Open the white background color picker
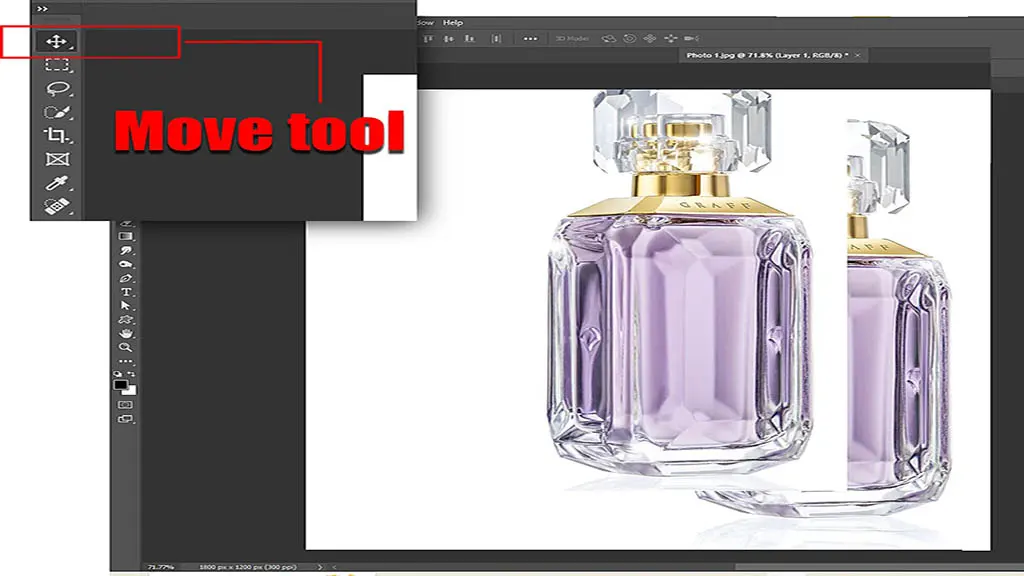This screenshot has width=1024, height=576. tap(132, 392)
